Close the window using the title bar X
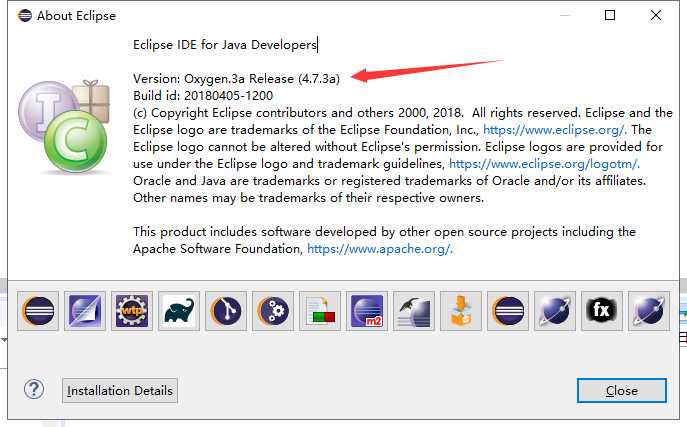687x427 pixels. [x=656, y=15]
